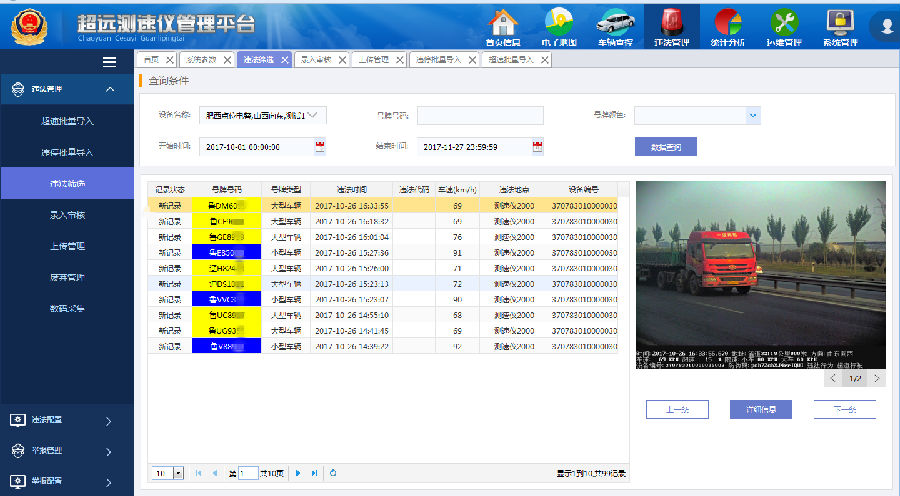Open the end time calendar picker
The image size is (900, 496).
click(x=537, y=147)
